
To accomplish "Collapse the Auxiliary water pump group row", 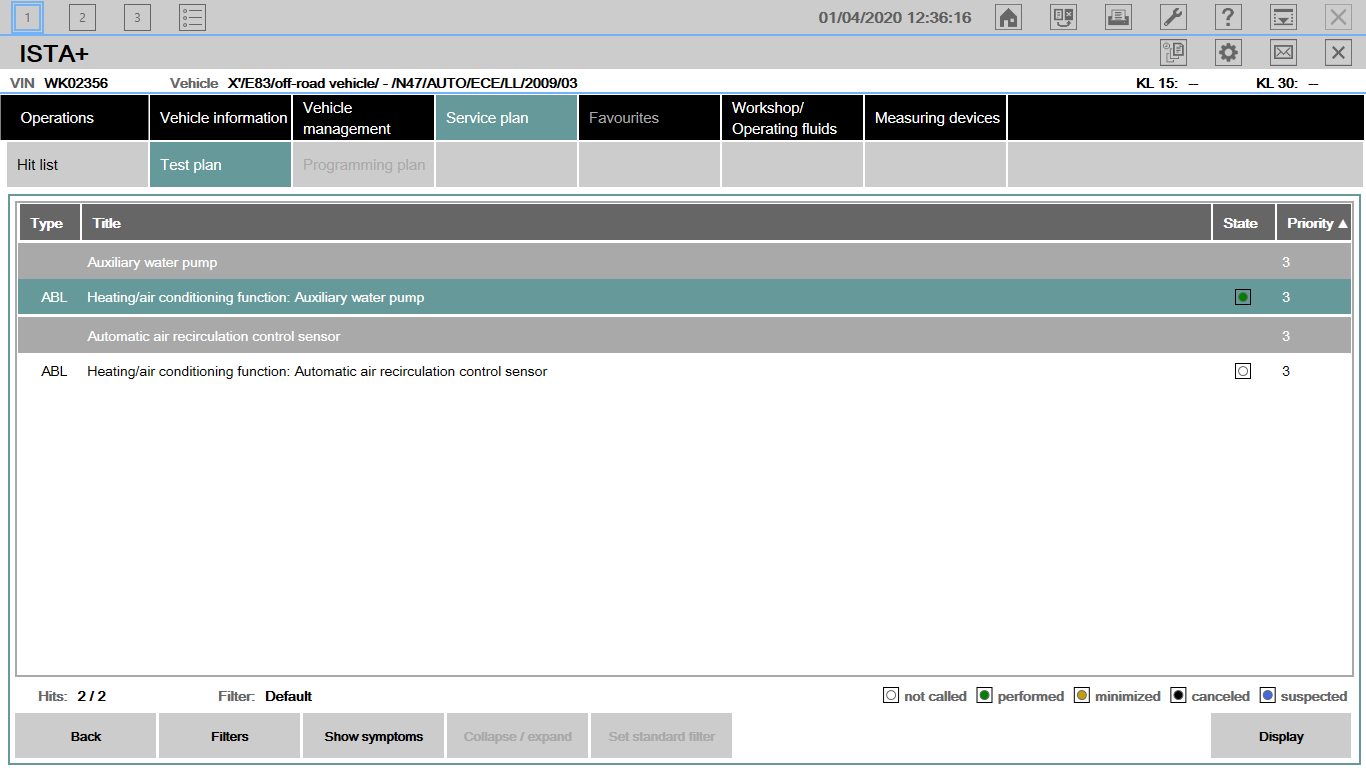I will click(152, 262).
